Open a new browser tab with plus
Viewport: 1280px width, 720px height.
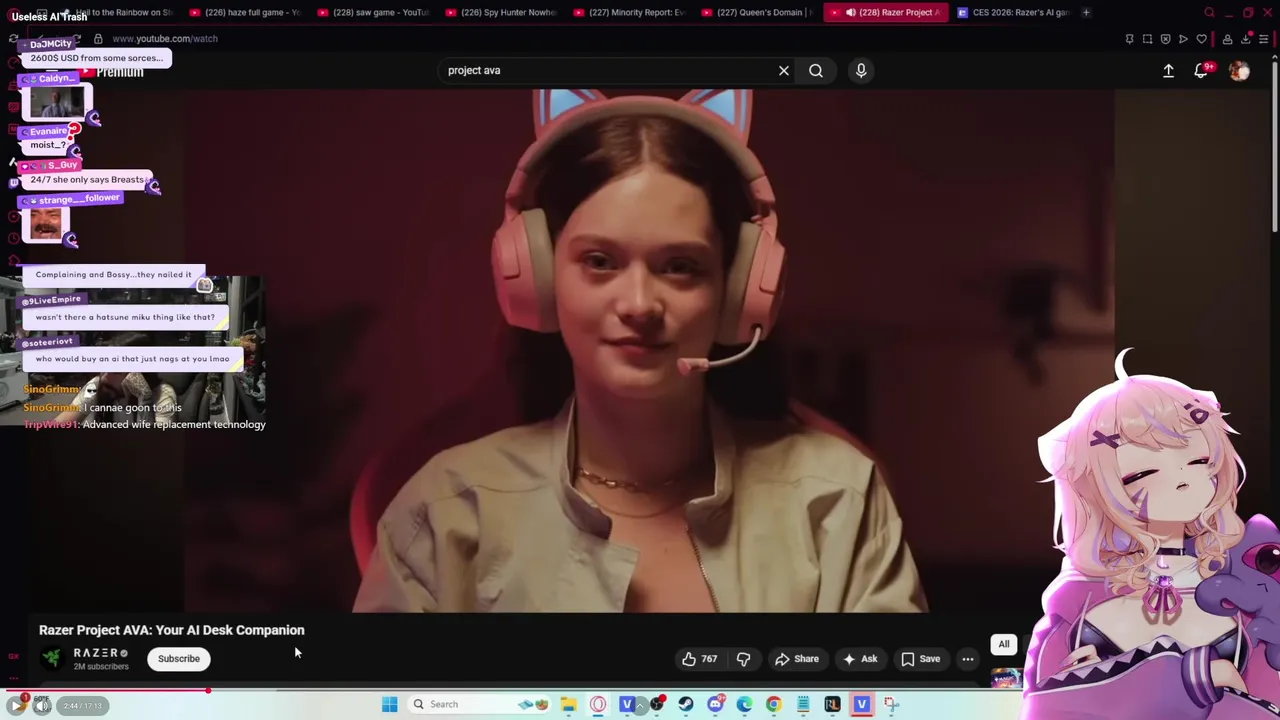[1086, 12]
